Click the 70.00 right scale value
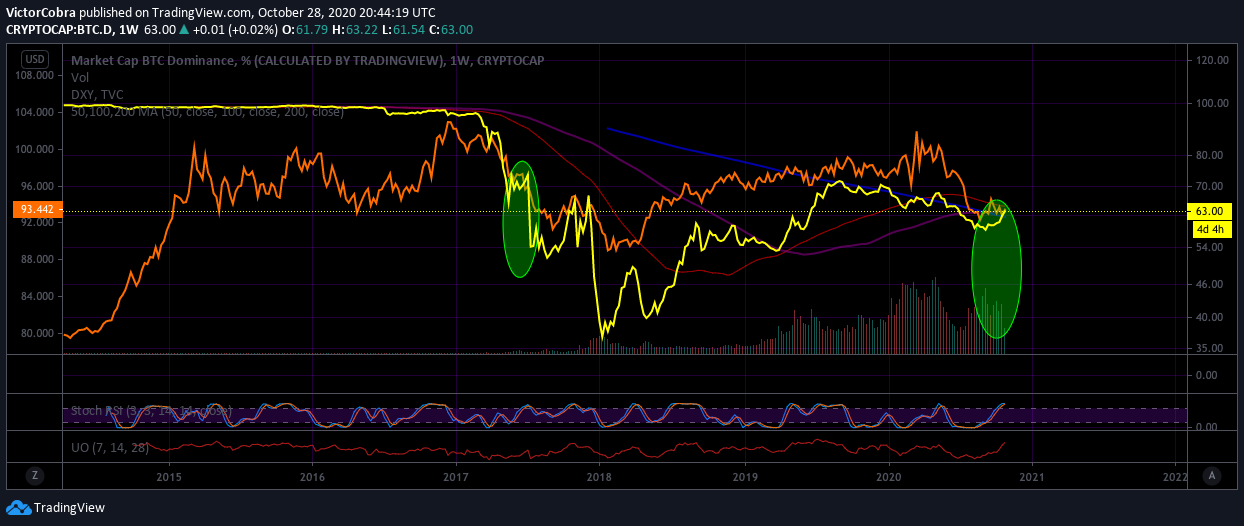This screenshot has width=1244, height=526. point(1212,186)
